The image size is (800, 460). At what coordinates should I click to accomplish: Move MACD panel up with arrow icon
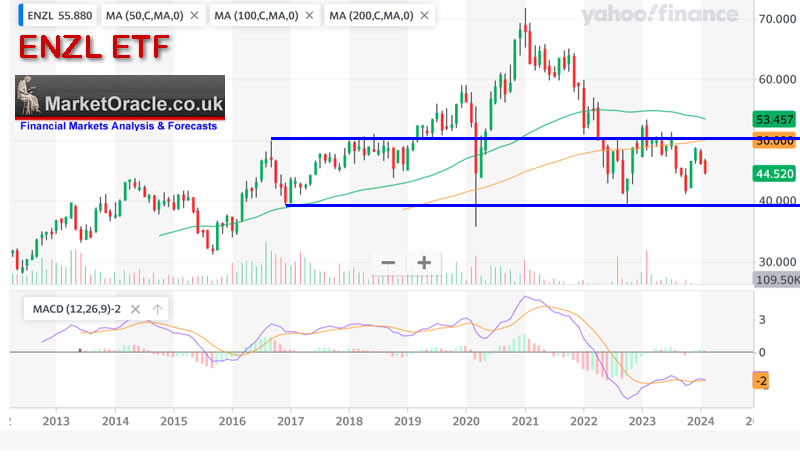[x=158, y=308]
